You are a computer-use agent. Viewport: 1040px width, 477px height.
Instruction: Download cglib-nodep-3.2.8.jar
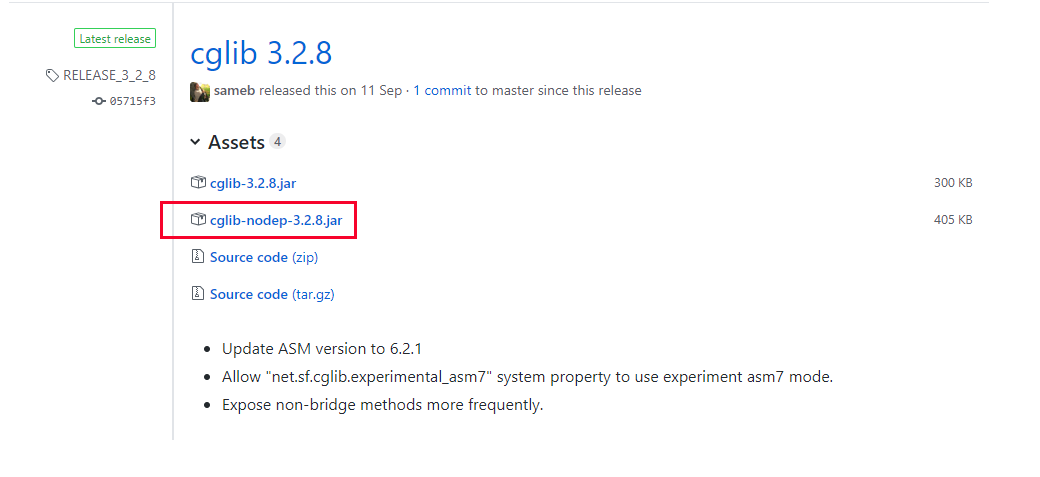tap(276, 220)
